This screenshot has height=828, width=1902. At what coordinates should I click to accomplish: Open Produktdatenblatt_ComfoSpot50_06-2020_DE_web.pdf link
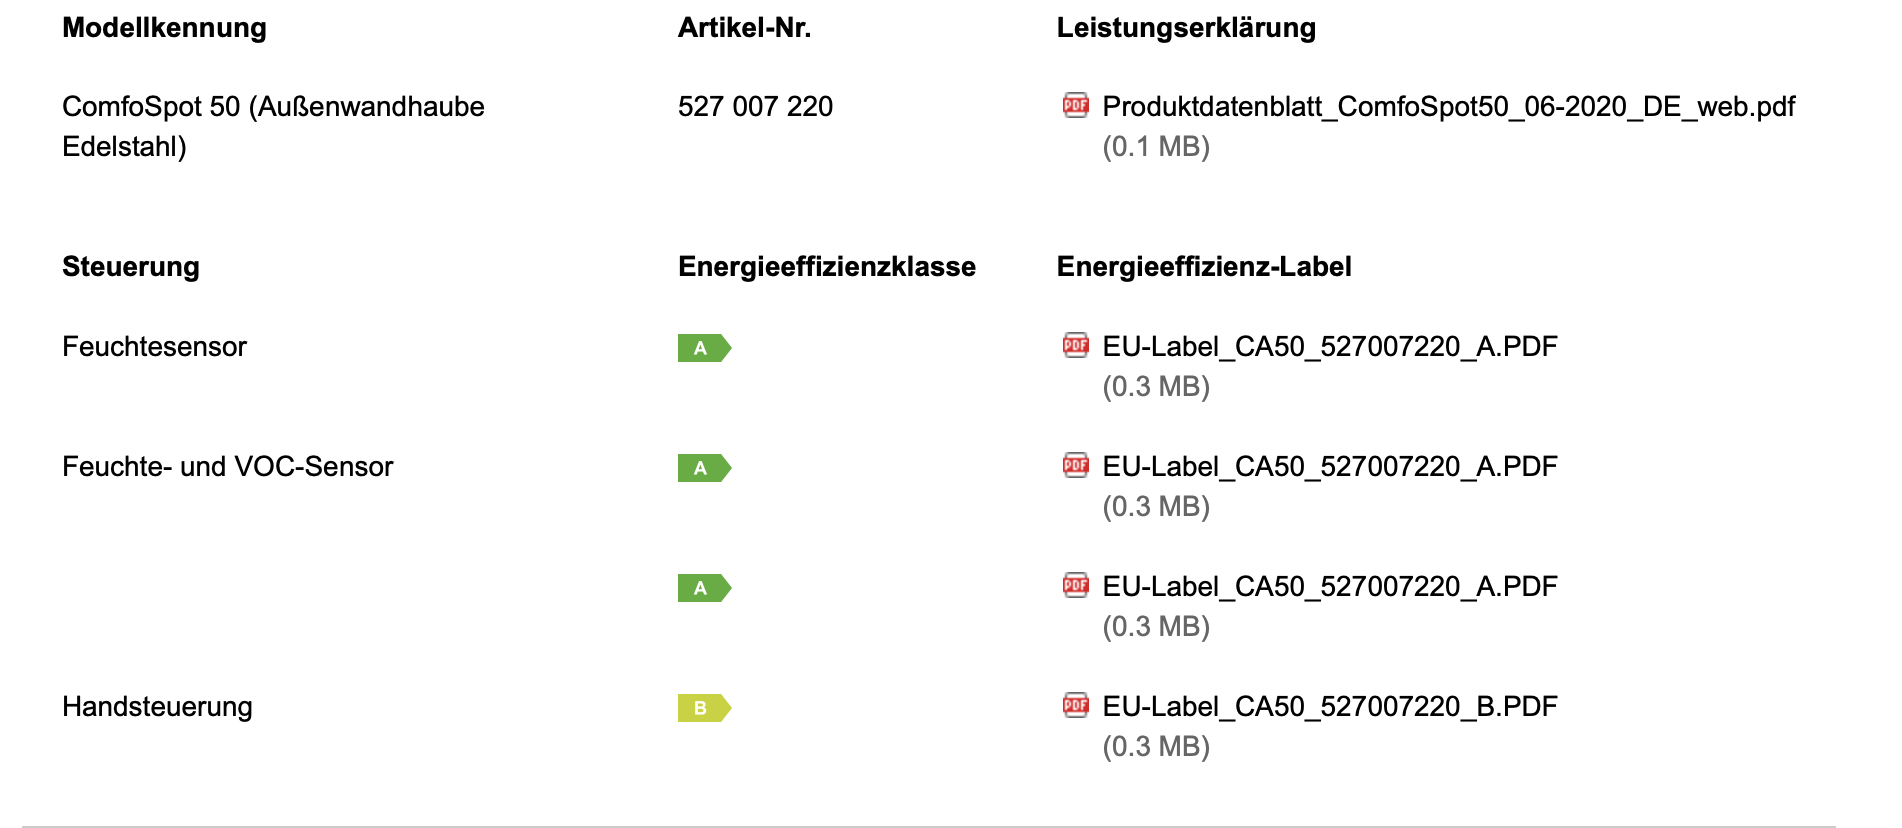[x=1448, y=107]
